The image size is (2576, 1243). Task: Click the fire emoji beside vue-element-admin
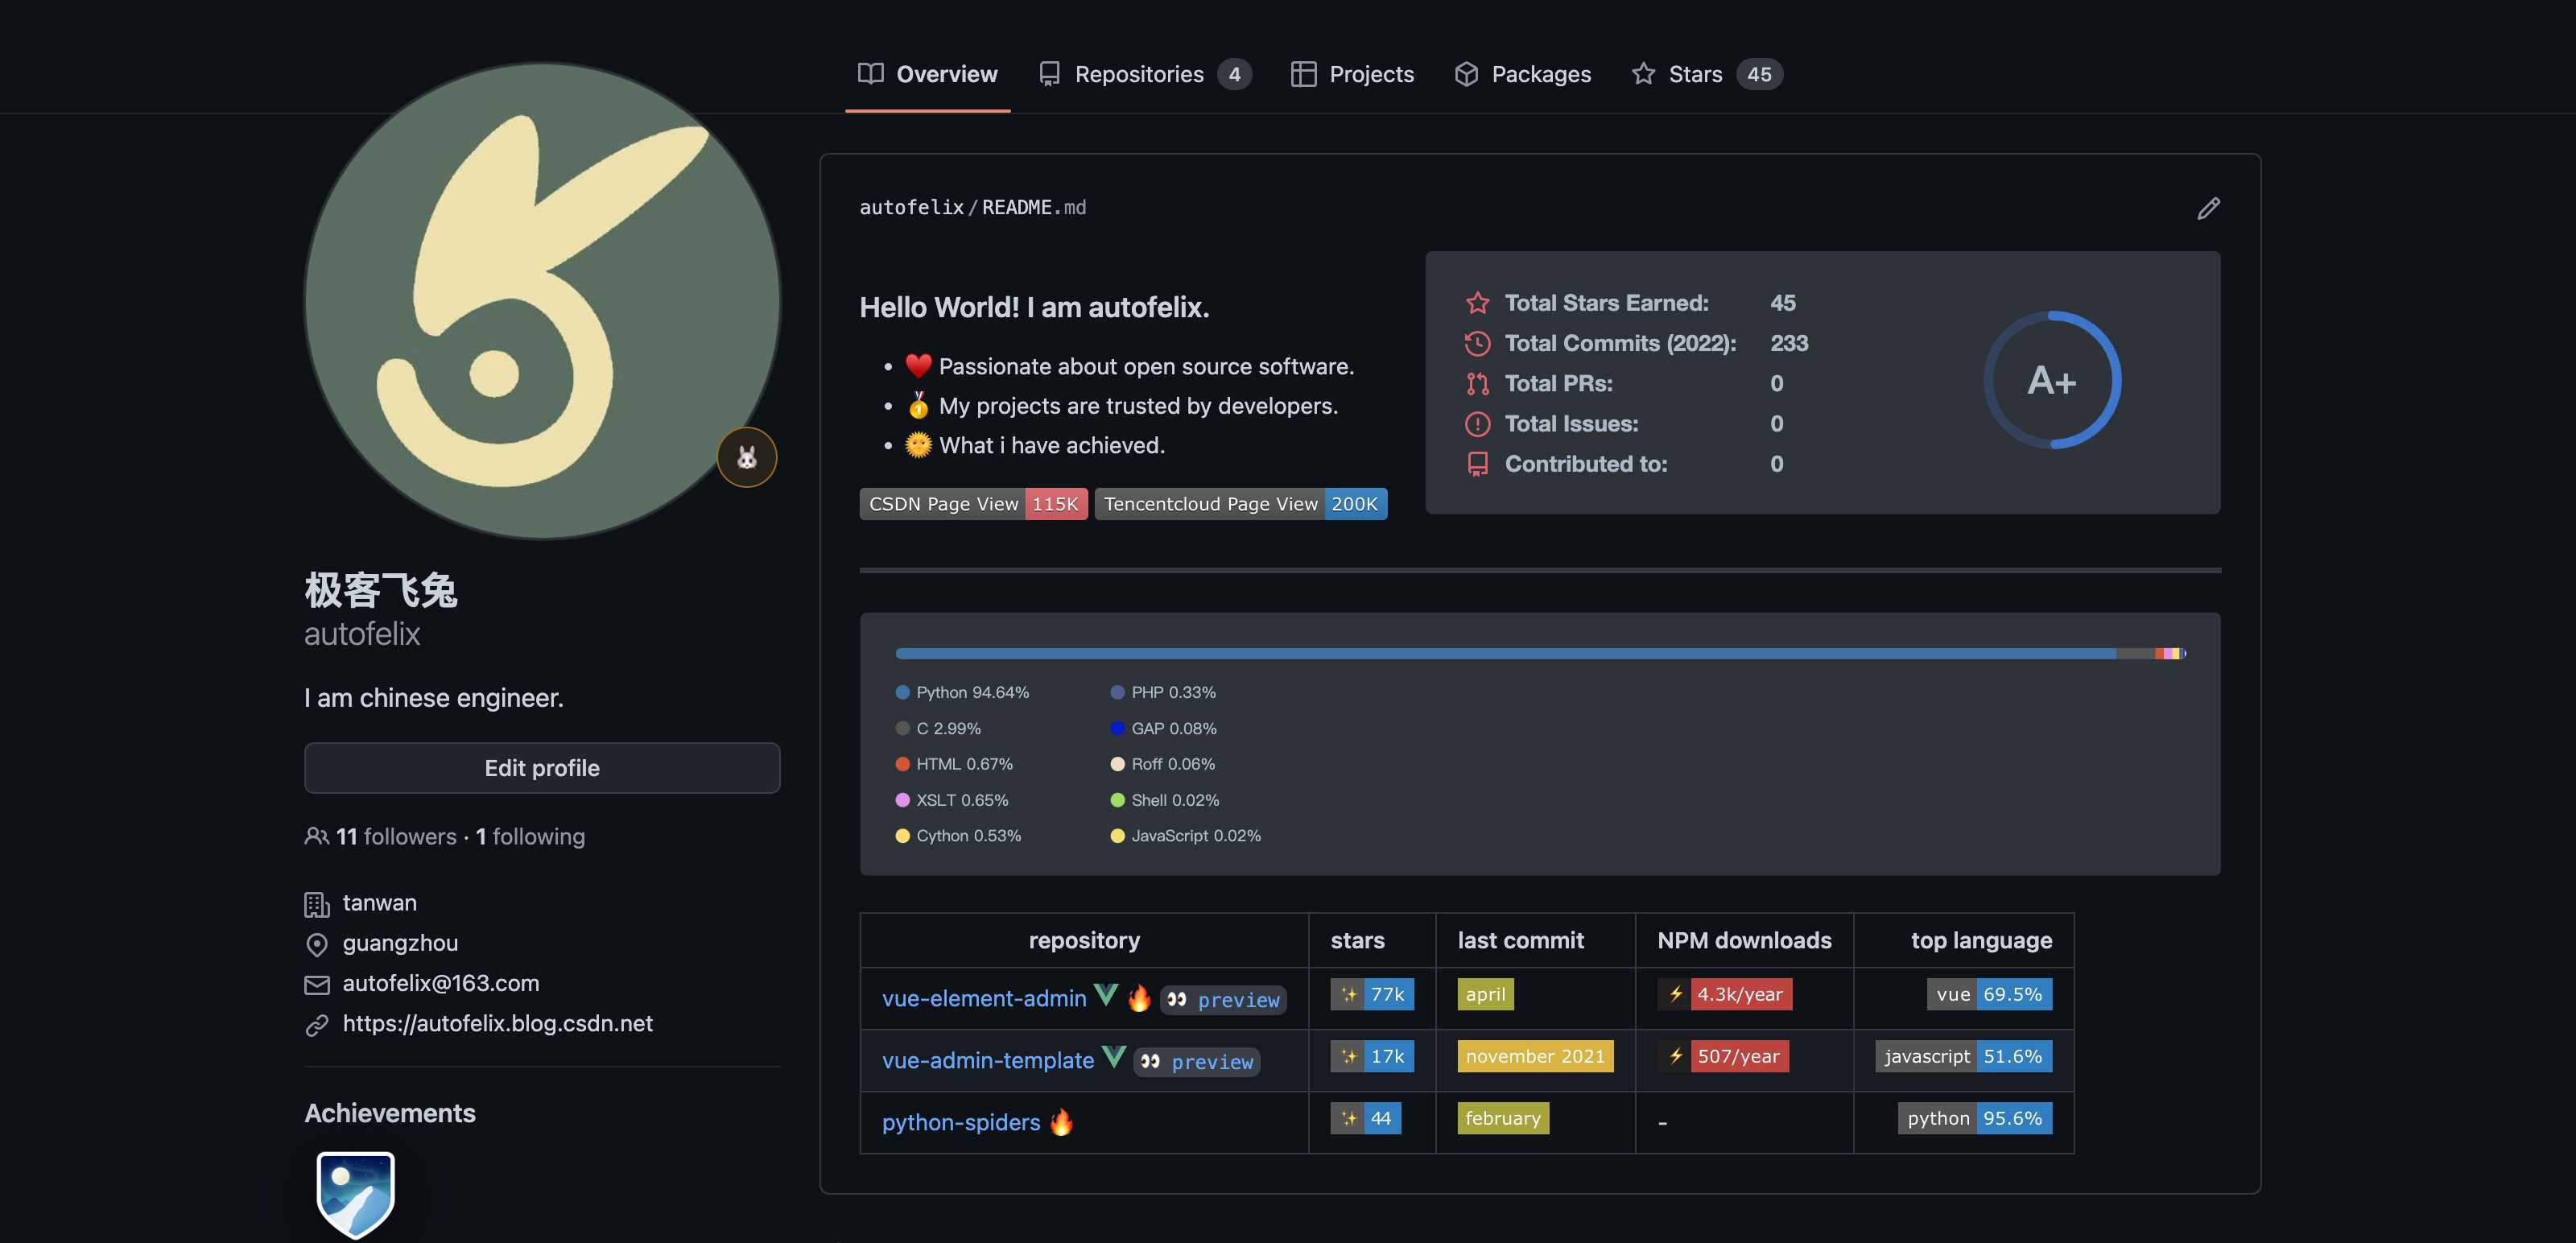[1139, 998]
